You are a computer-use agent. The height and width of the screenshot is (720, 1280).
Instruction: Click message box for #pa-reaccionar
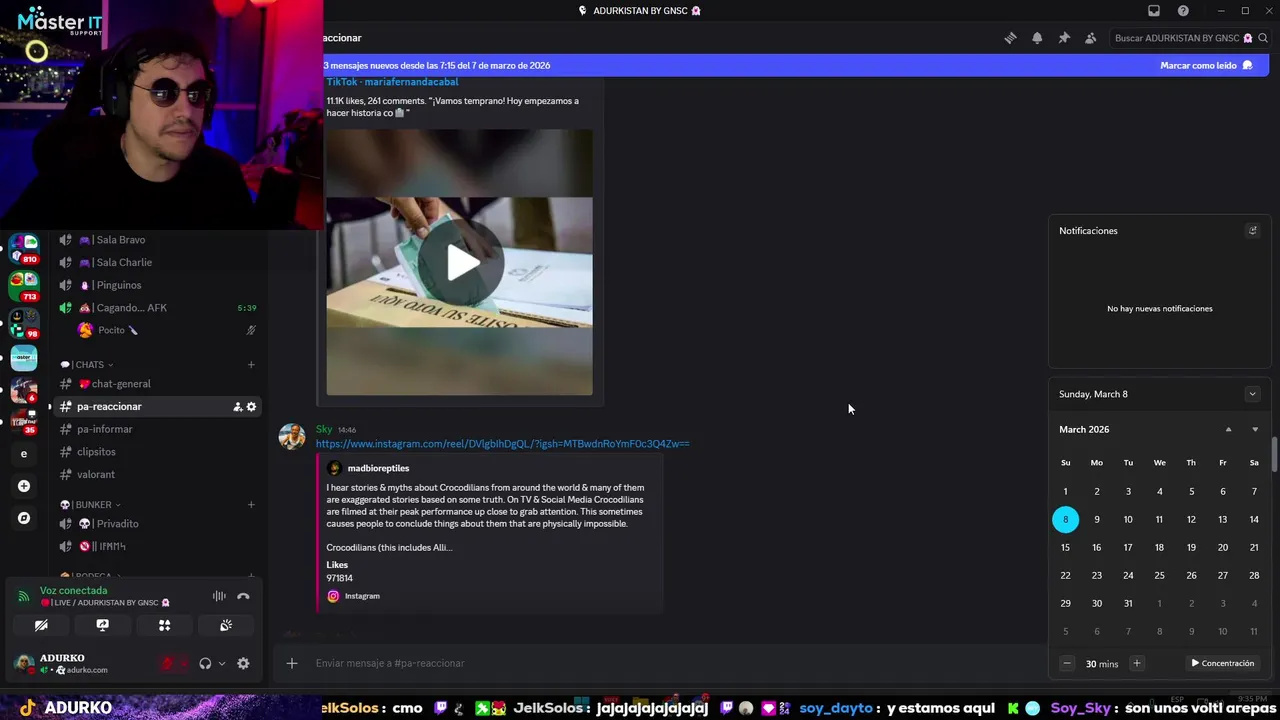[670, 663]
